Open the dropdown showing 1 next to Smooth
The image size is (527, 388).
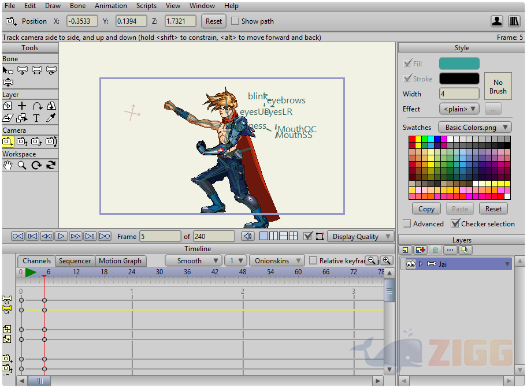(236, 261)
